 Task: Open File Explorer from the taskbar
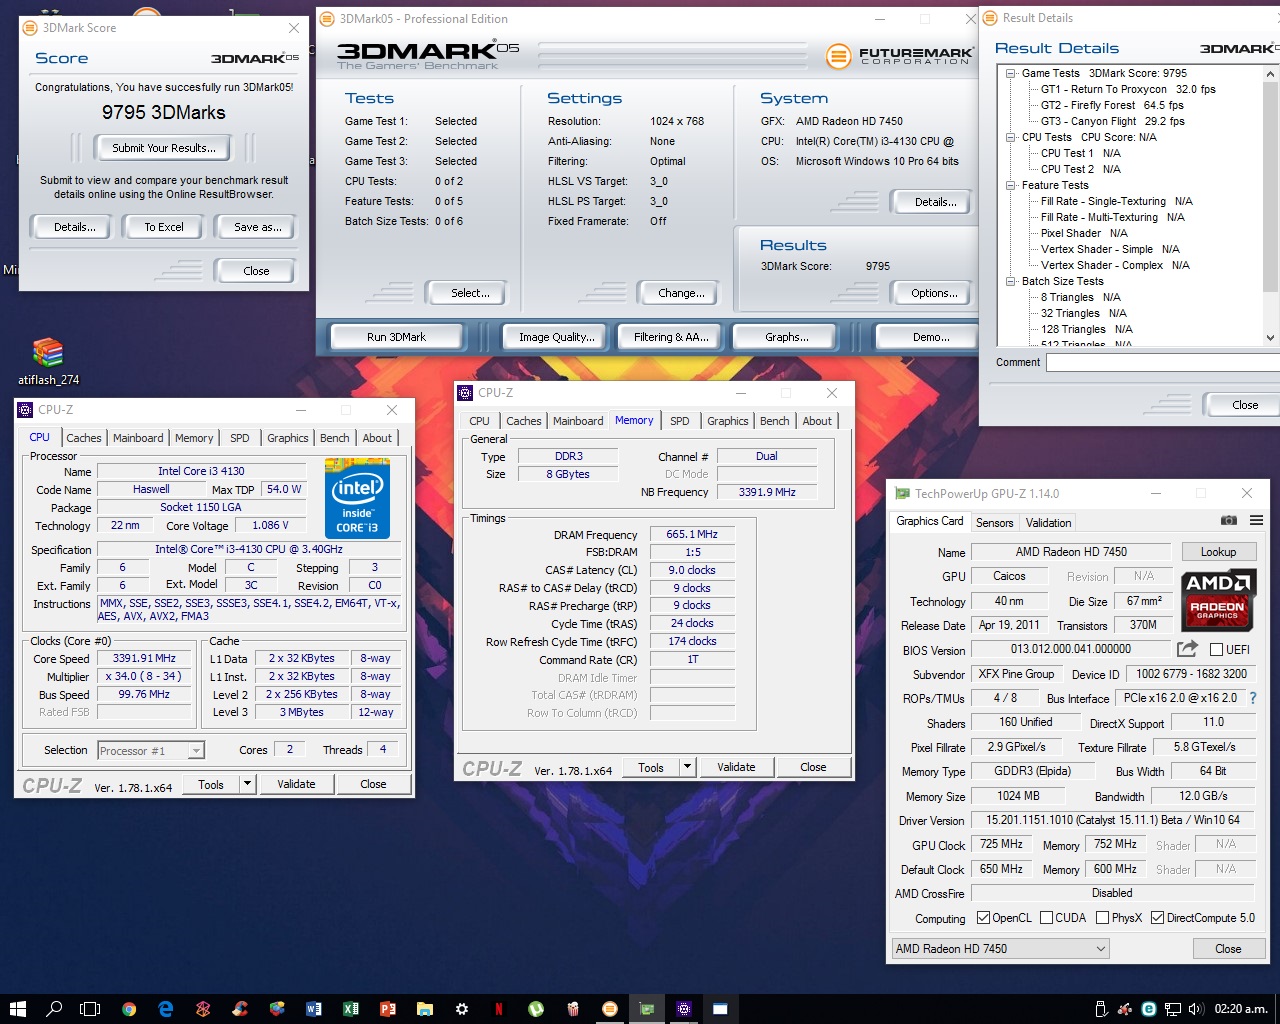424,1009
